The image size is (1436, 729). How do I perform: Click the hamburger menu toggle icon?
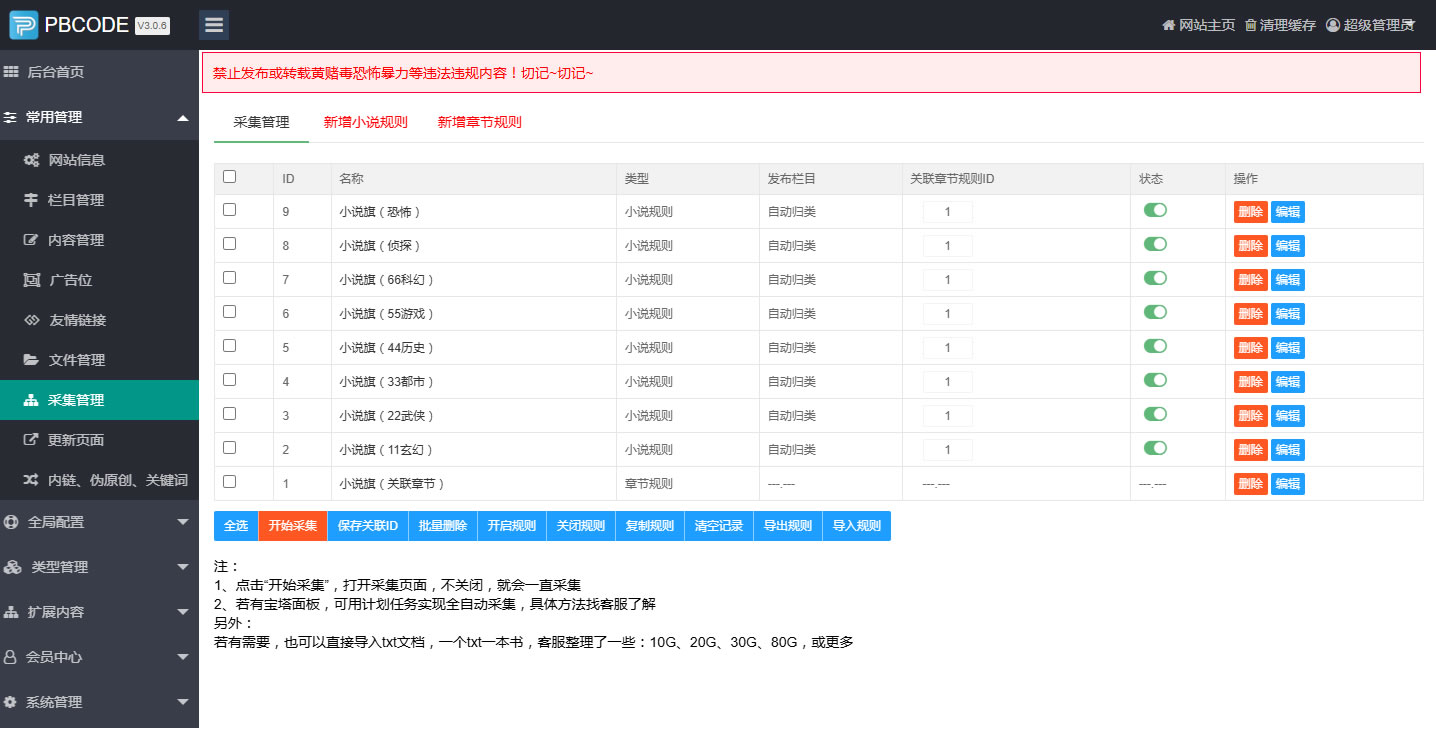tap(213, 25)
